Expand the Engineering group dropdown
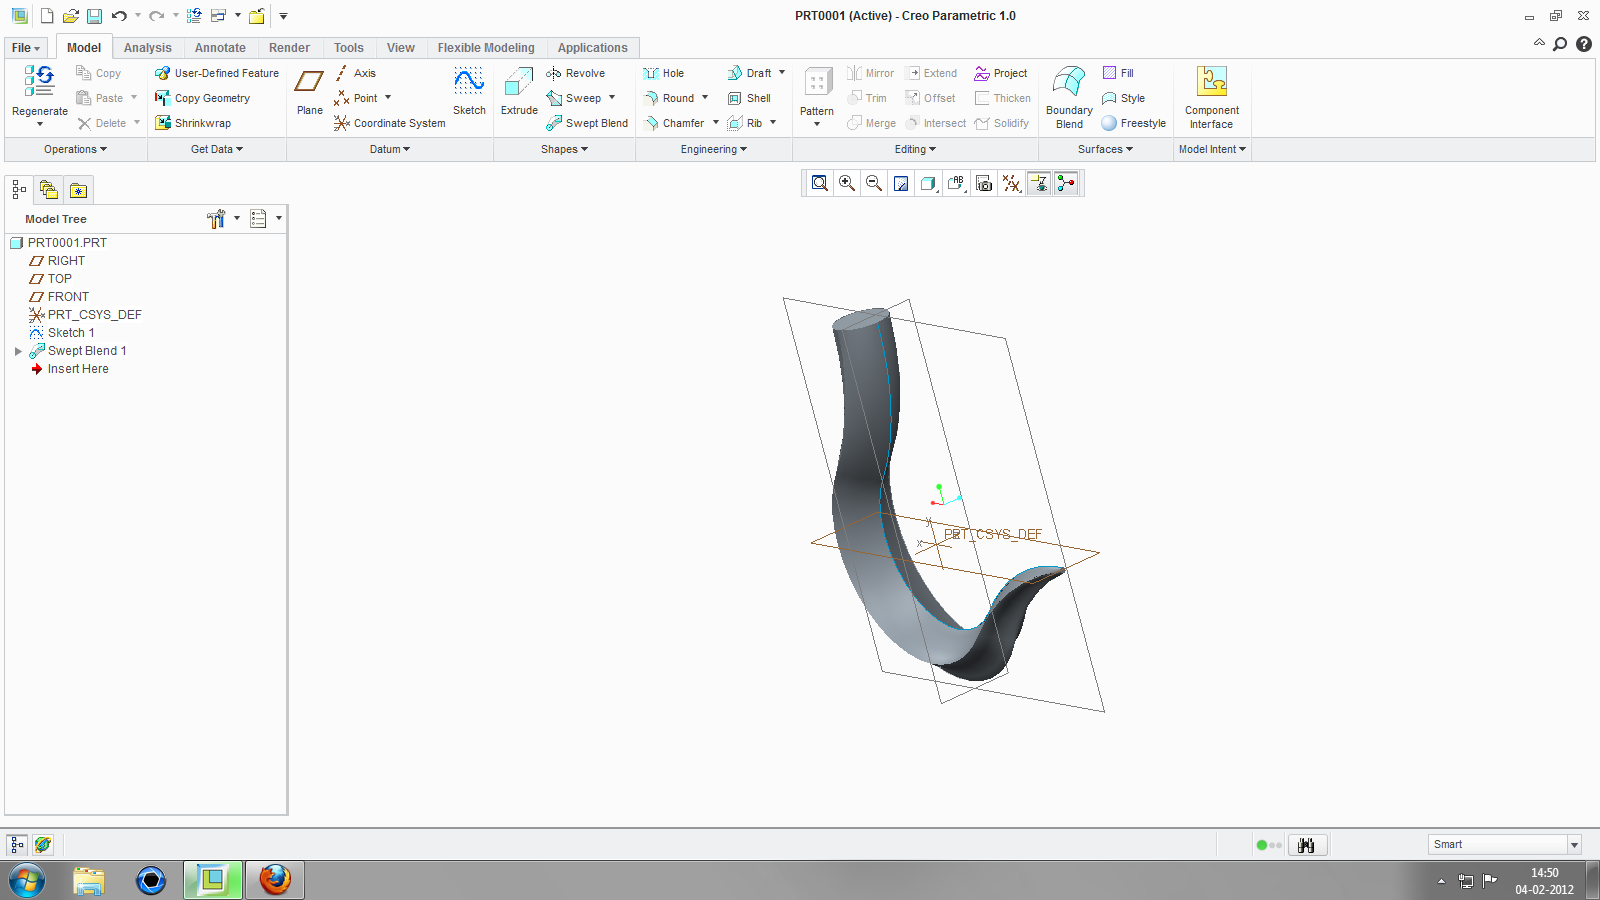This screenshot has height=900, width=1600. (714, 149)
